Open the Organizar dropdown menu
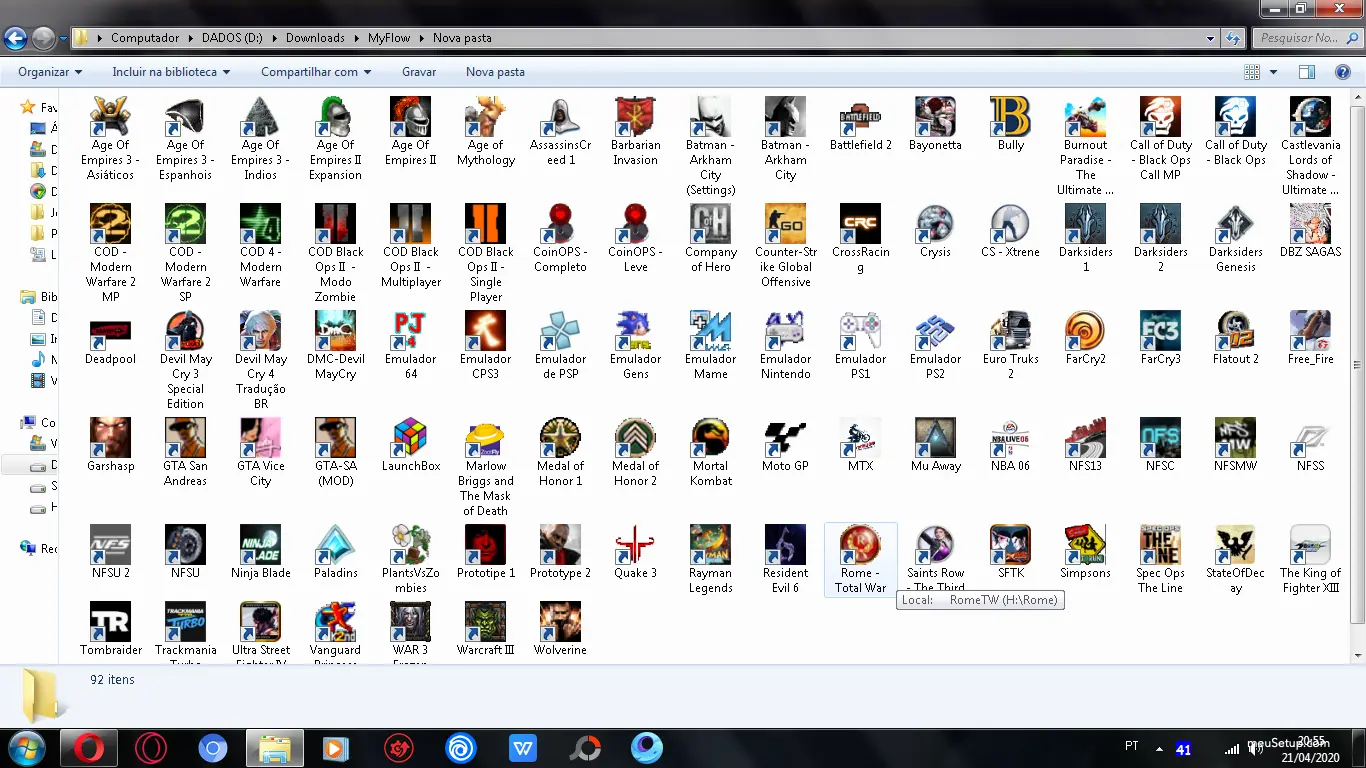The height and width of the screenshot is (768, 1366). tap(50, 72)
